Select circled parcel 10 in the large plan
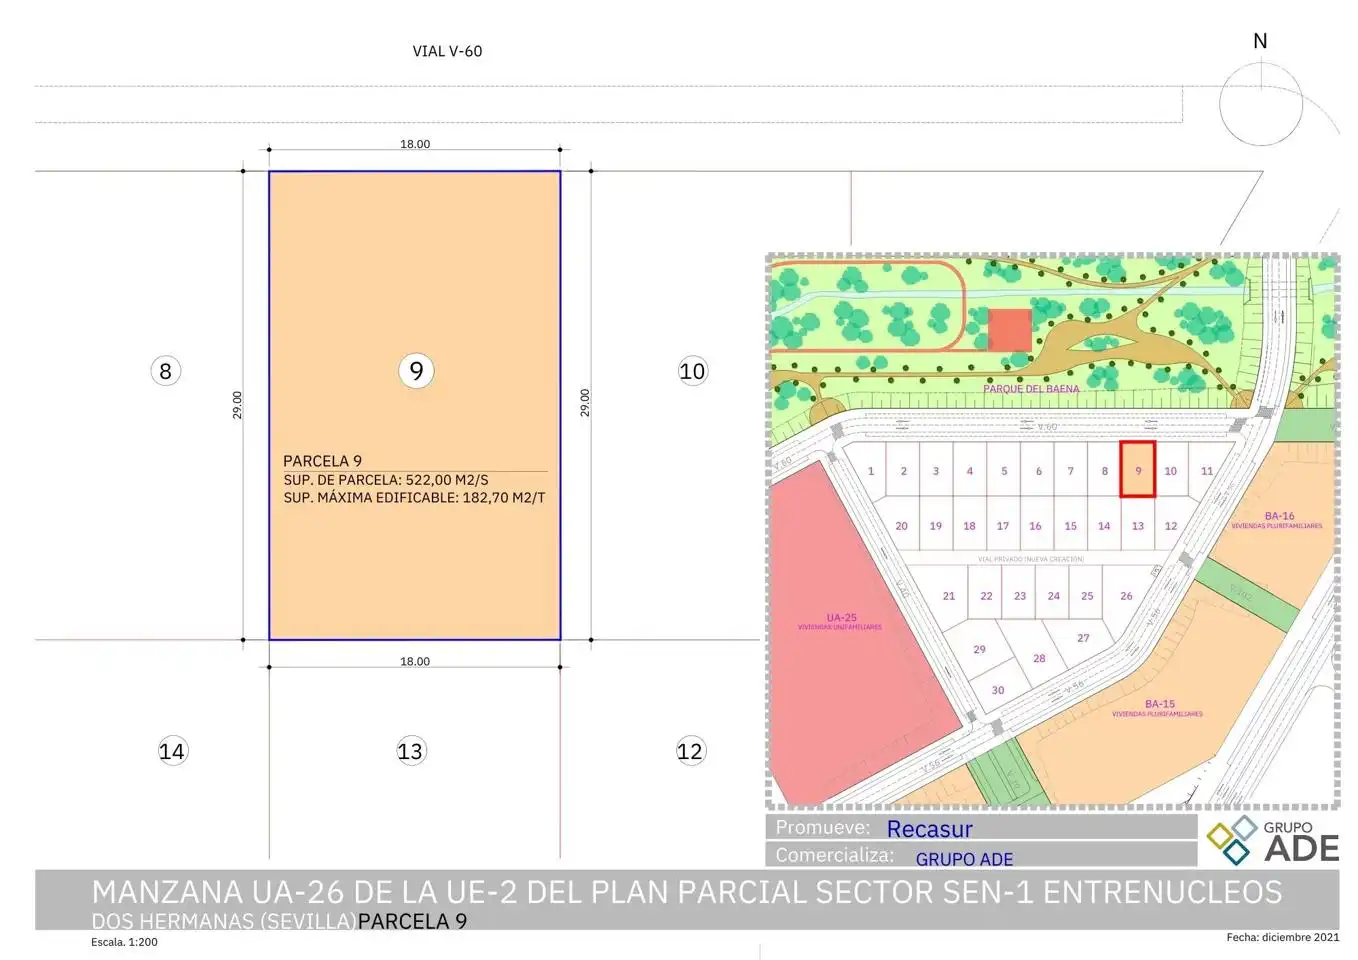This screenshot has height=960, width=1358. coord(692,371)
